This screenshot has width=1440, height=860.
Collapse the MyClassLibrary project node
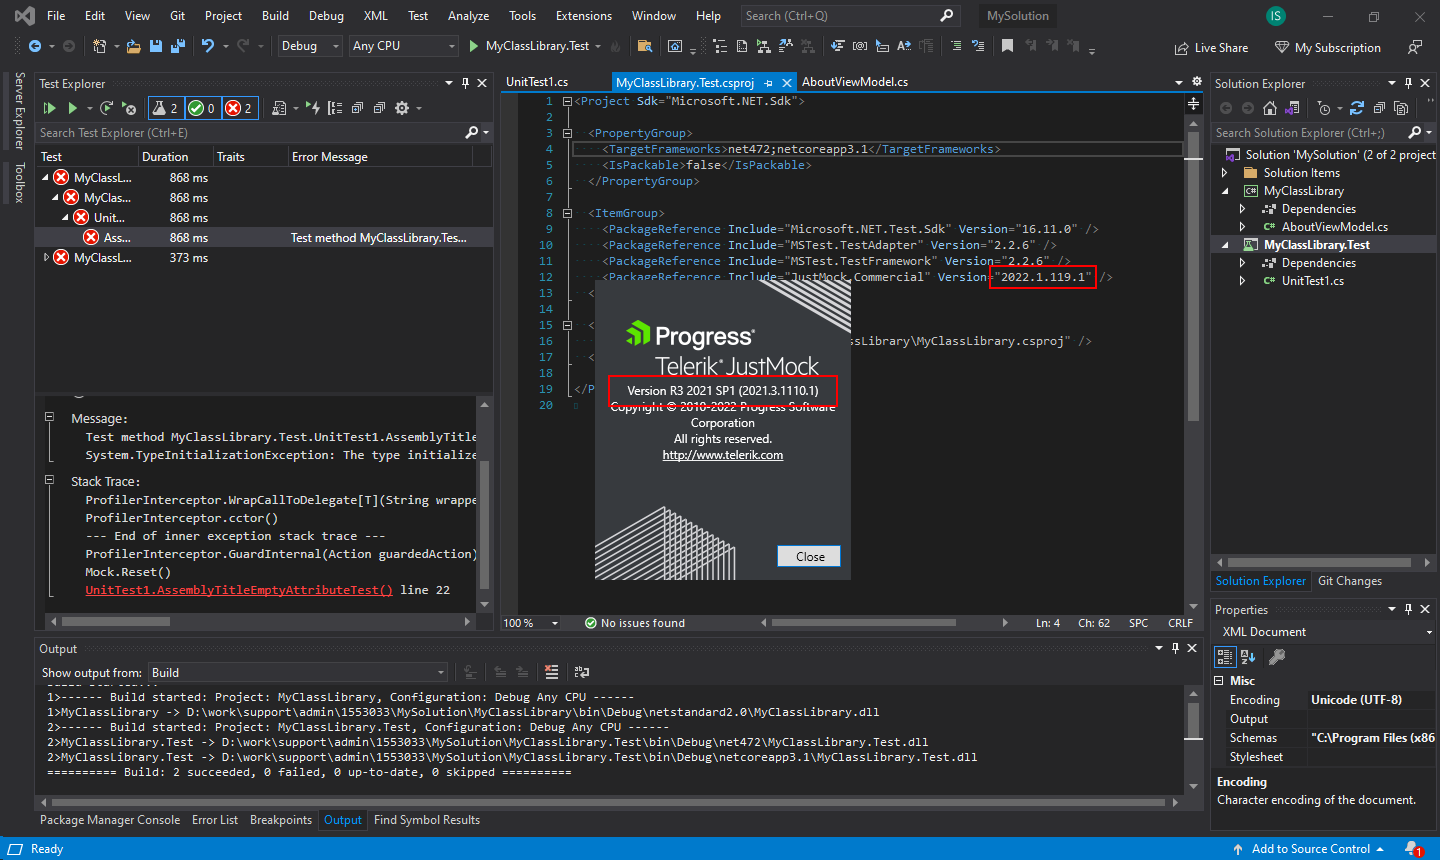coord(1225,191)
